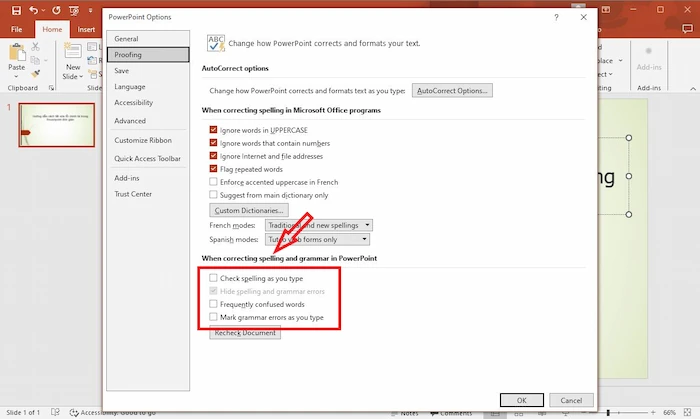Open the French modes dropdown
The width and height of the screenshot is (700, 419).
point(319,225)
